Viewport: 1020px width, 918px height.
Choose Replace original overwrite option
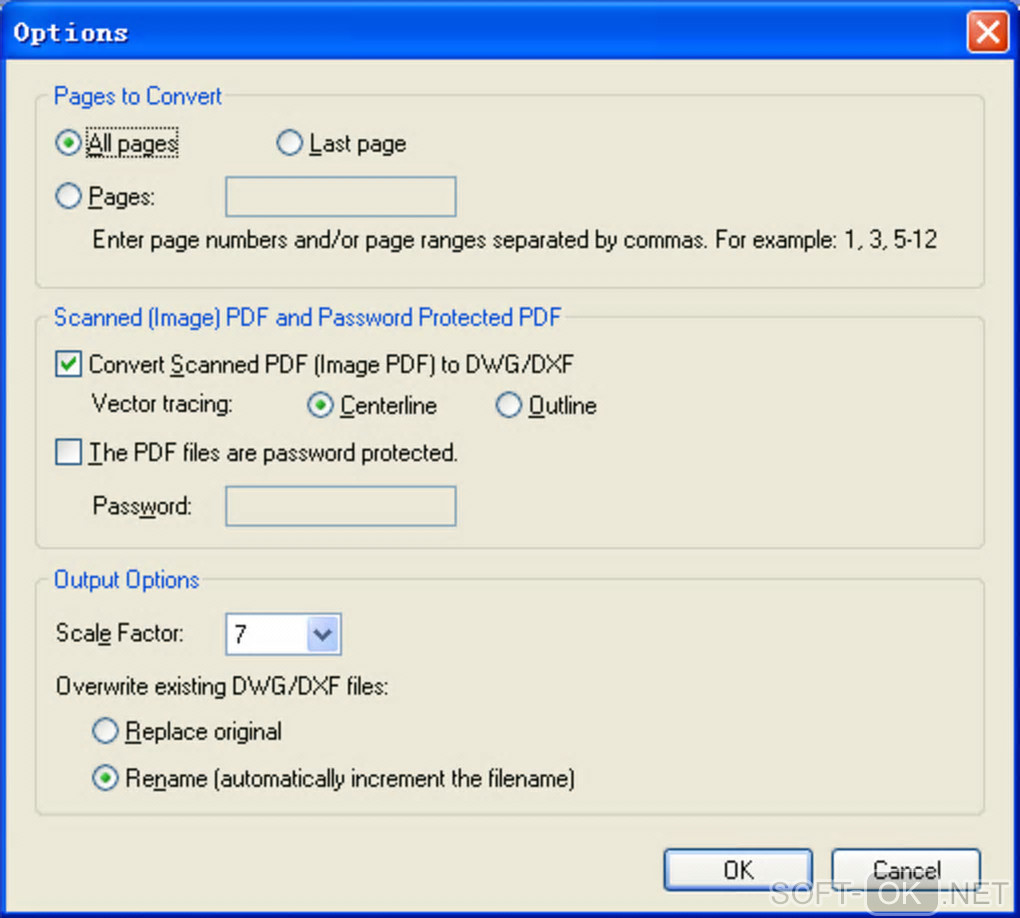[105, 731]
